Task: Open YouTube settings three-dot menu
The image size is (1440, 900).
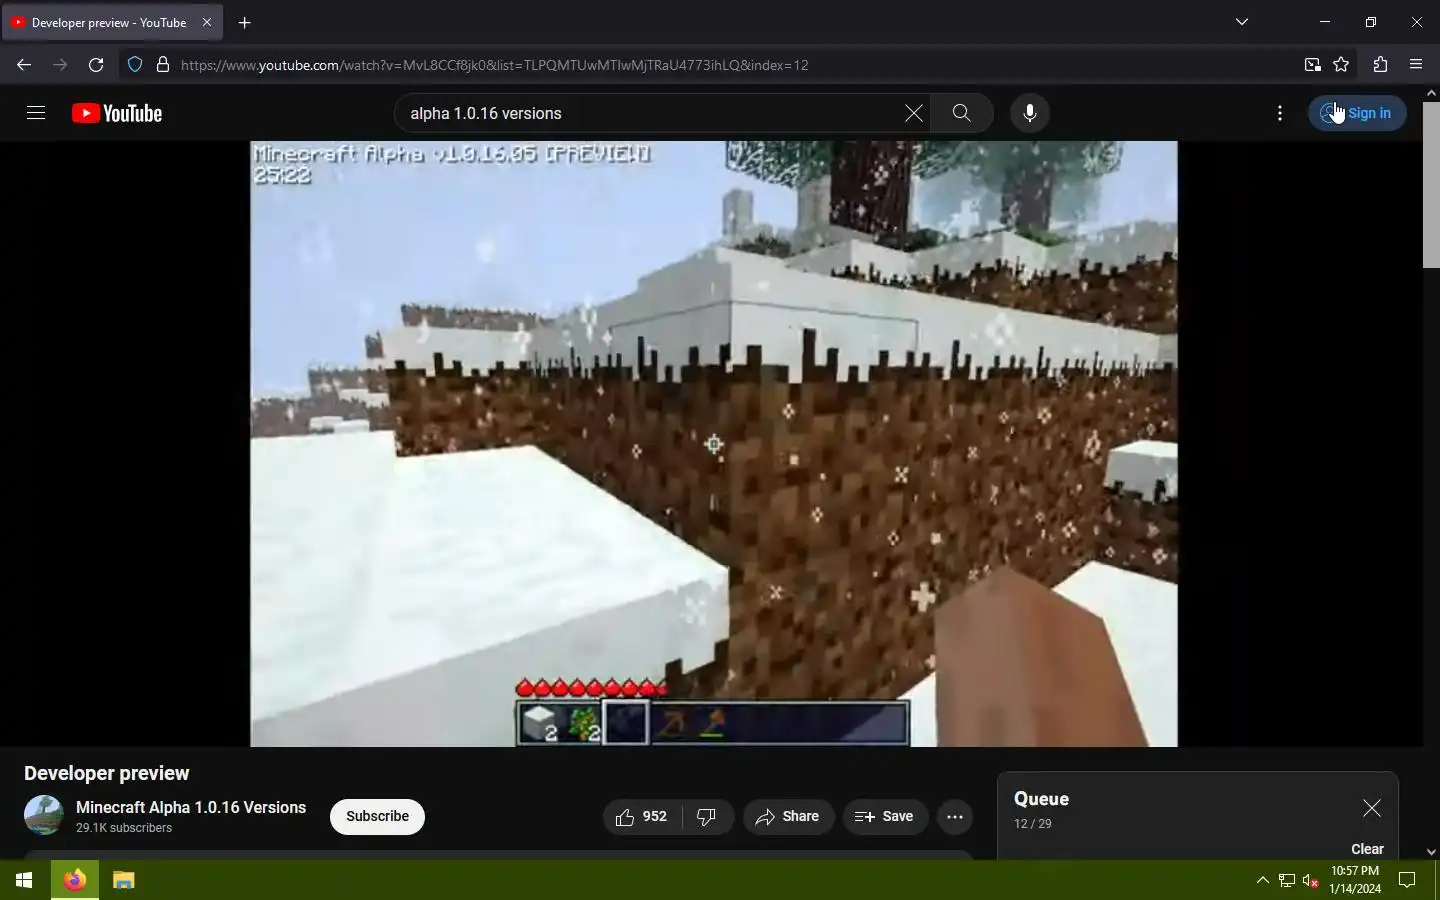Action: (x=1280, y=113)
